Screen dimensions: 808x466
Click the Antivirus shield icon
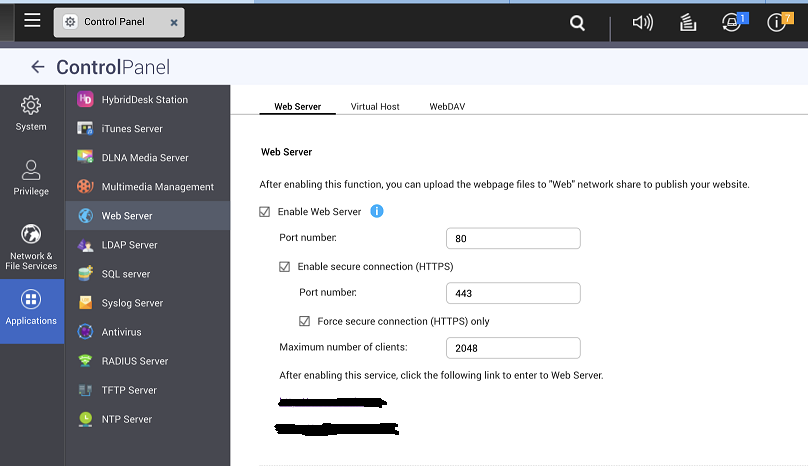point(85,331)
